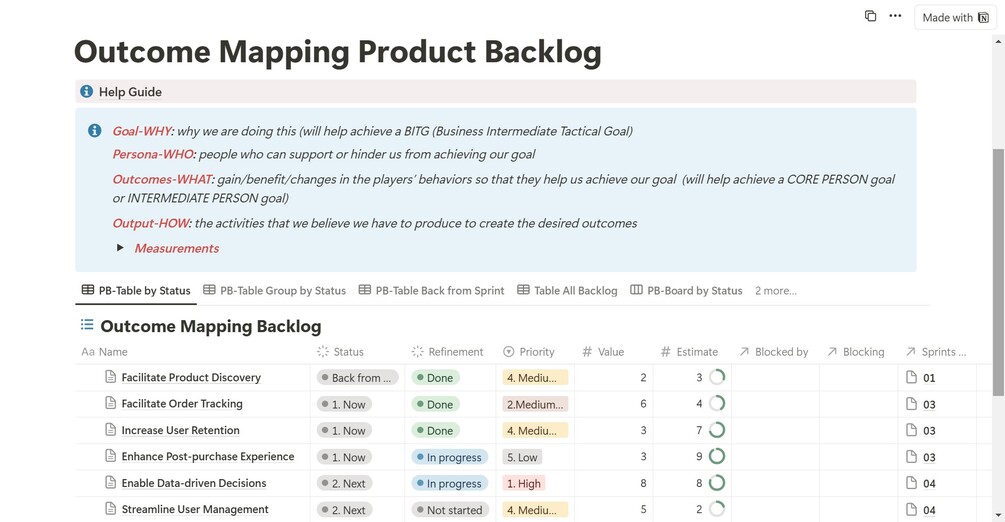The height and width of the screenshot is (522, 1005).
Task: Click the High priority tag
Action: (524, 484)
